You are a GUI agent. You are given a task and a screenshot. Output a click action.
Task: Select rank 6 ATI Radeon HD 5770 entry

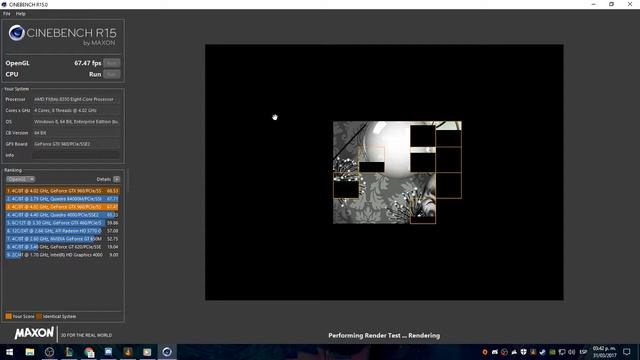[x=62, y=231]
